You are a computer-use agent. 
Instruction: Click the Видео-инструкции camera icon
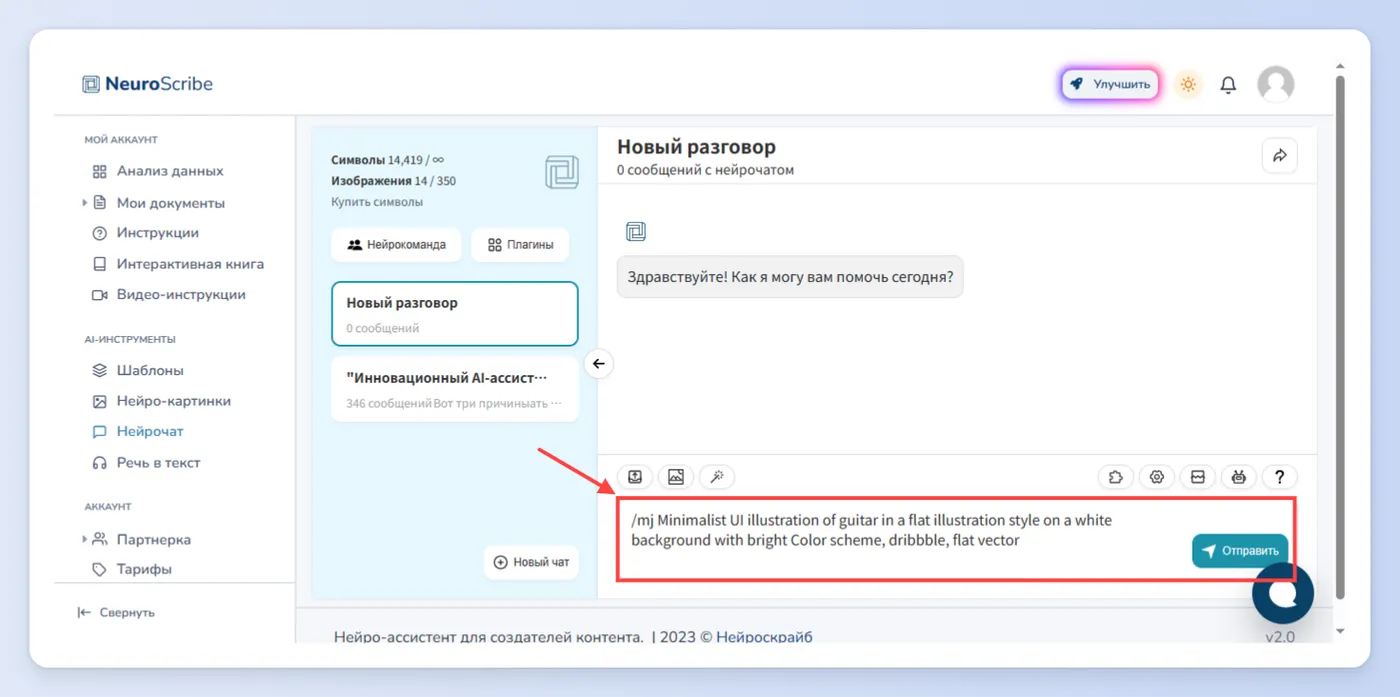(99, 295)
